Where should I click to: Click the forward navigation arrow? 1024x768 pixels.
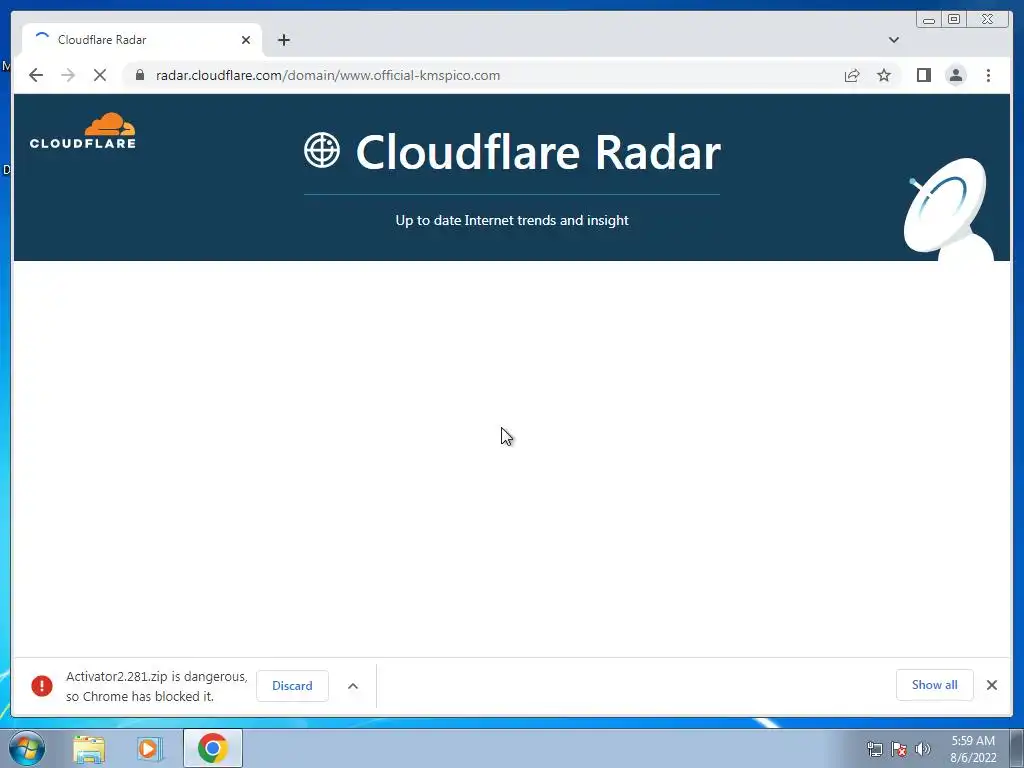click(68, 75)
